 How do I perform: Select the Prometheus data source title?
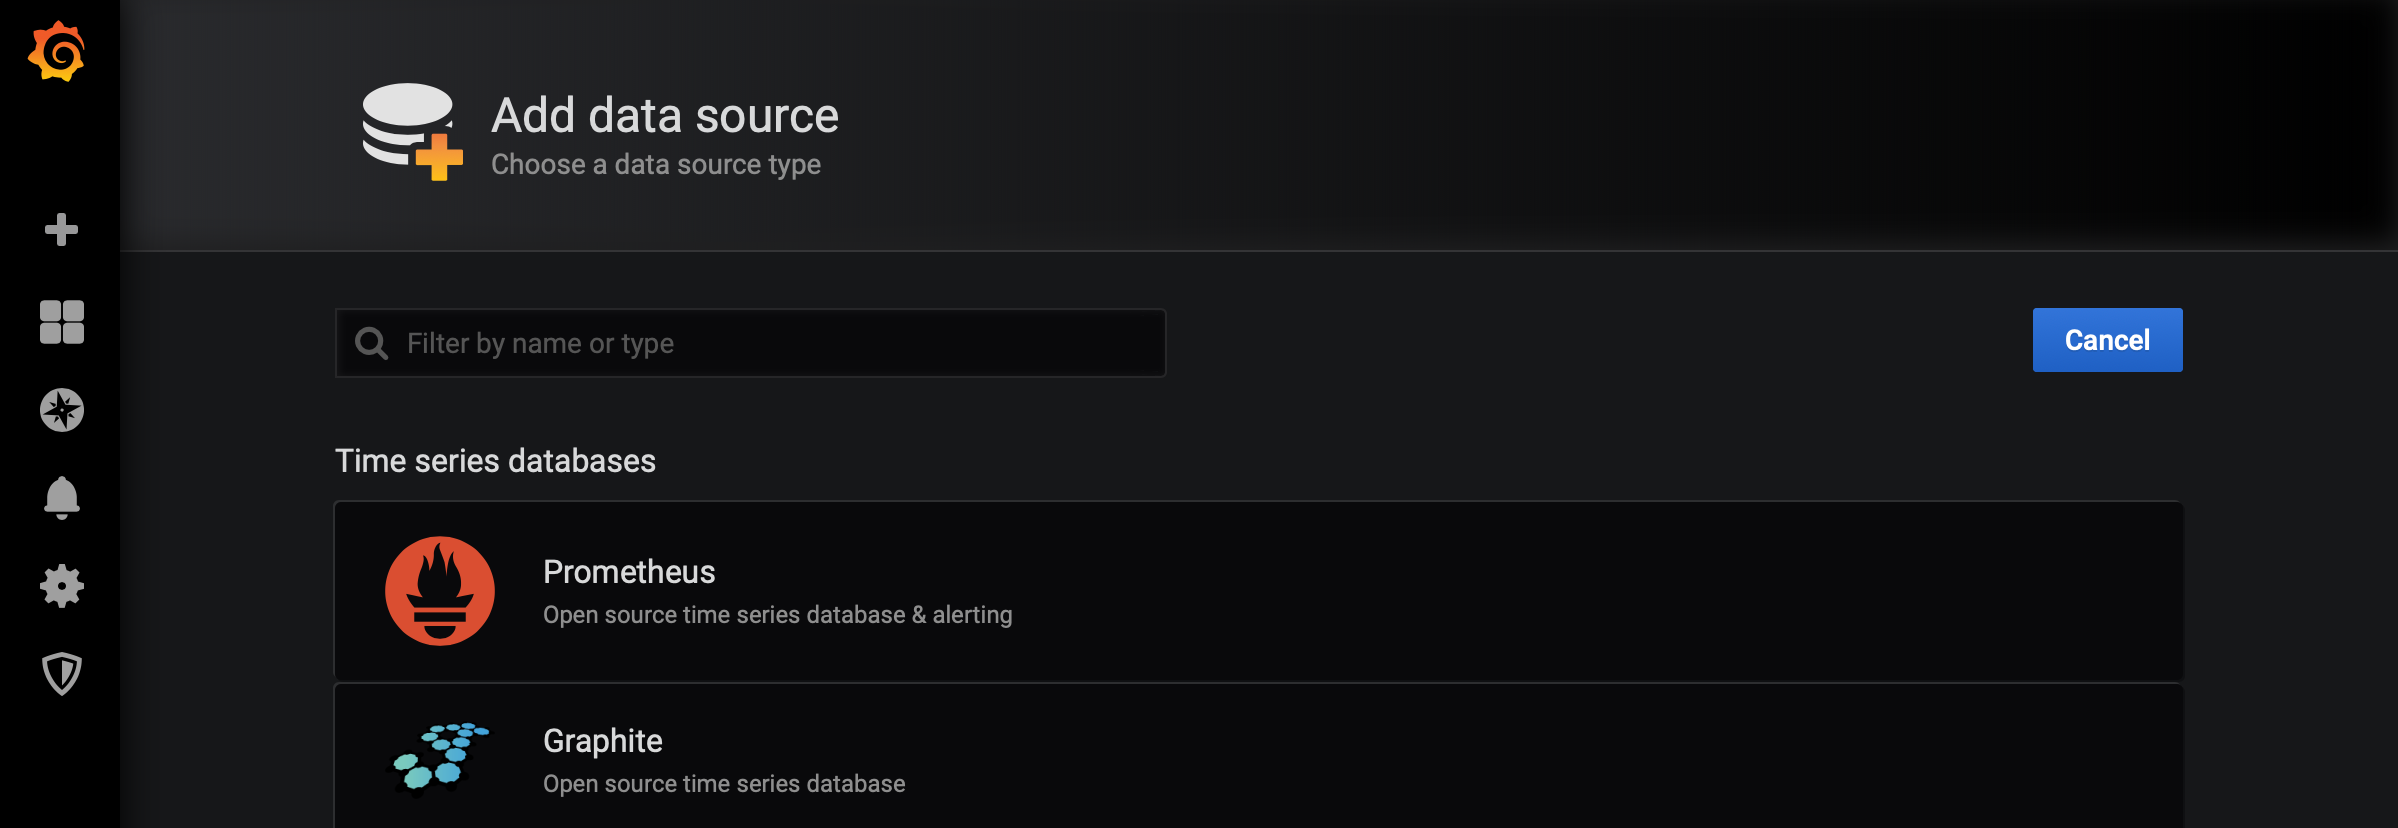coord(629,572)
